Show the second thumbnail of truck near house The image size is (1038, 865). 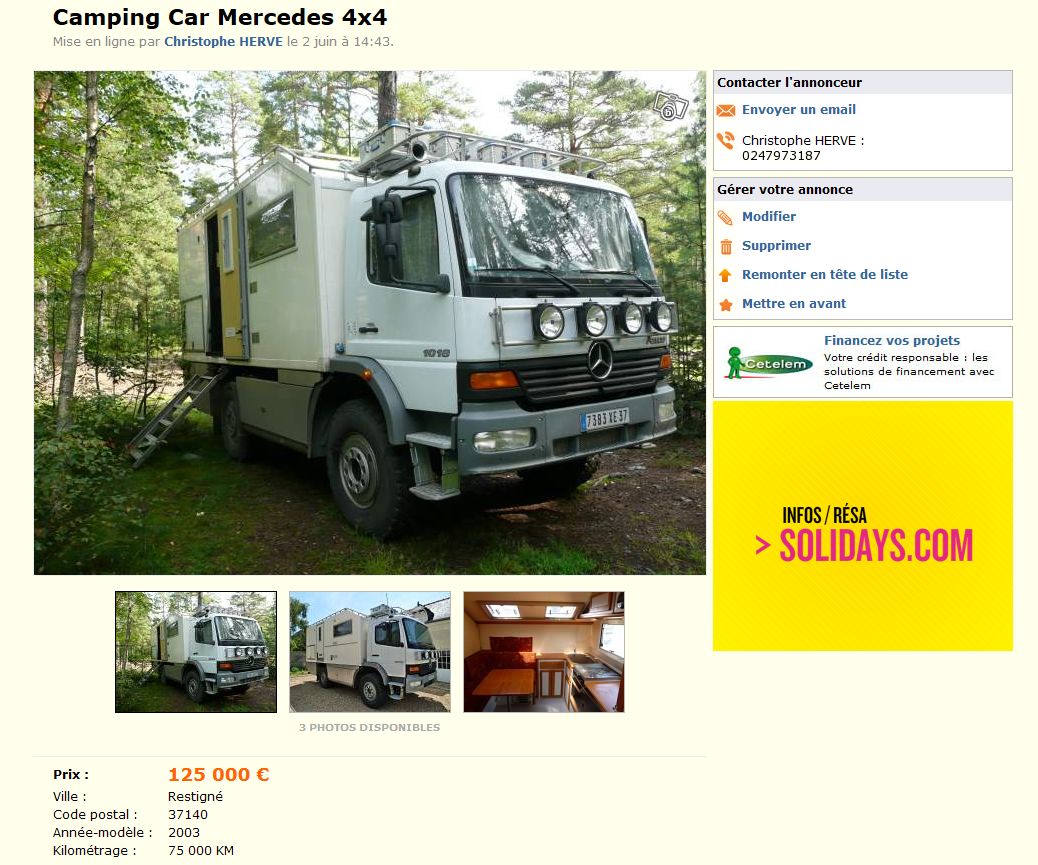[x=370, y=652]
